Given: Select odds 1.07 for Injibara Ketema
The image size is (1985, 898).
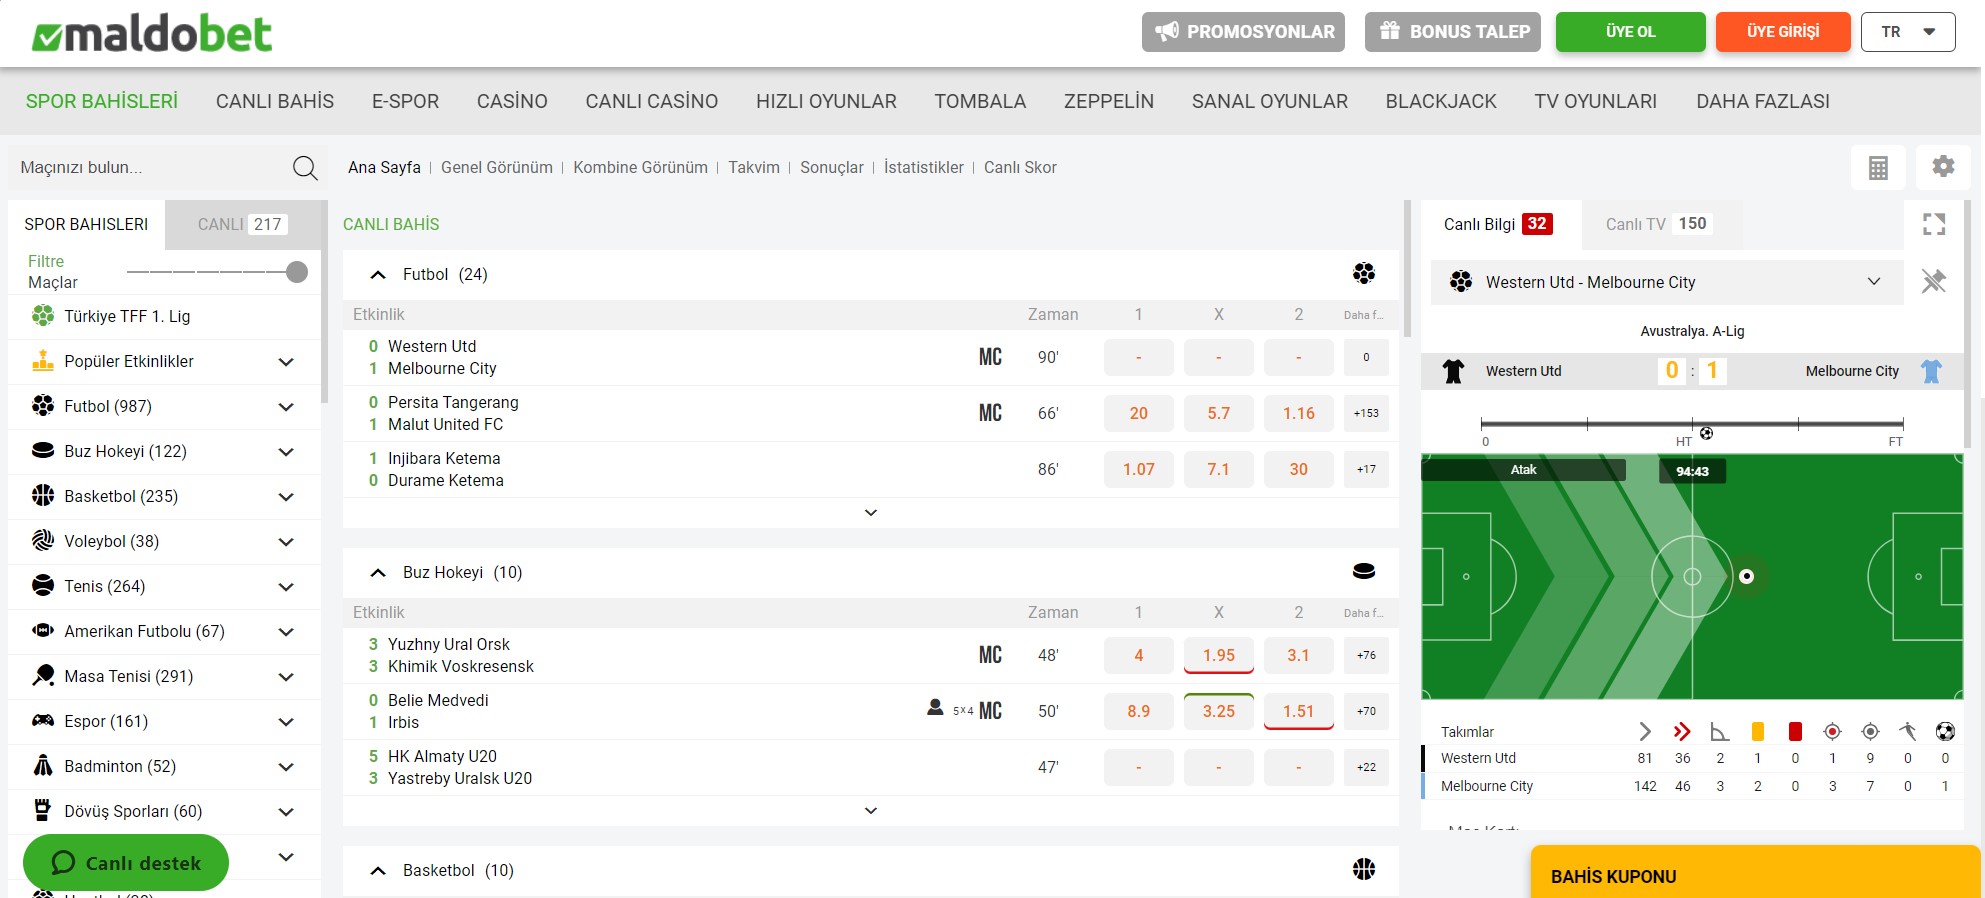Looking at the screenshot, I should 1139,469.
